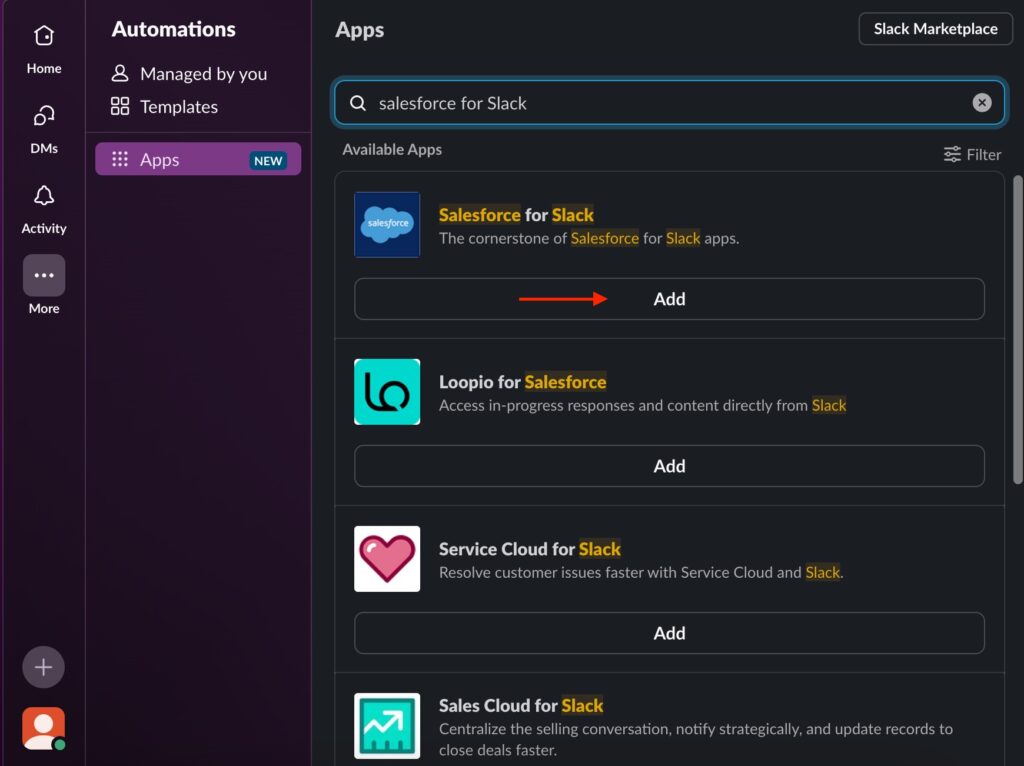Click the More ellipsis icon
1024x766 pixels.
pyautogui.click(x=43, y=276)
